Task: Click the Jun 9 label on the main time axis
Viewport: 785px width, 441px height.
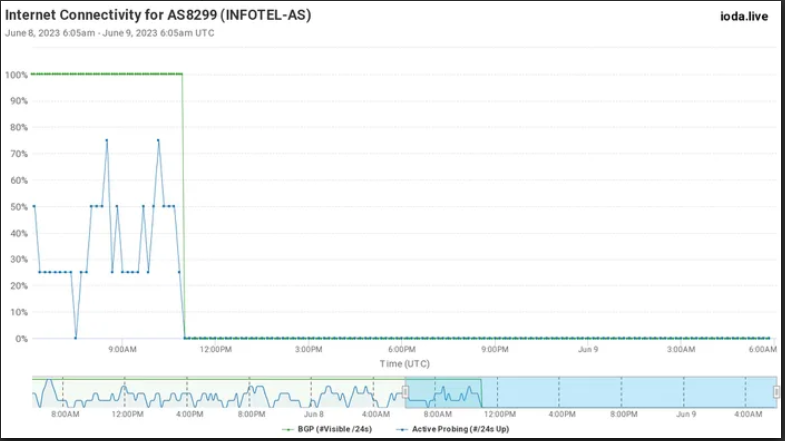Action: (x=589, y=349)
